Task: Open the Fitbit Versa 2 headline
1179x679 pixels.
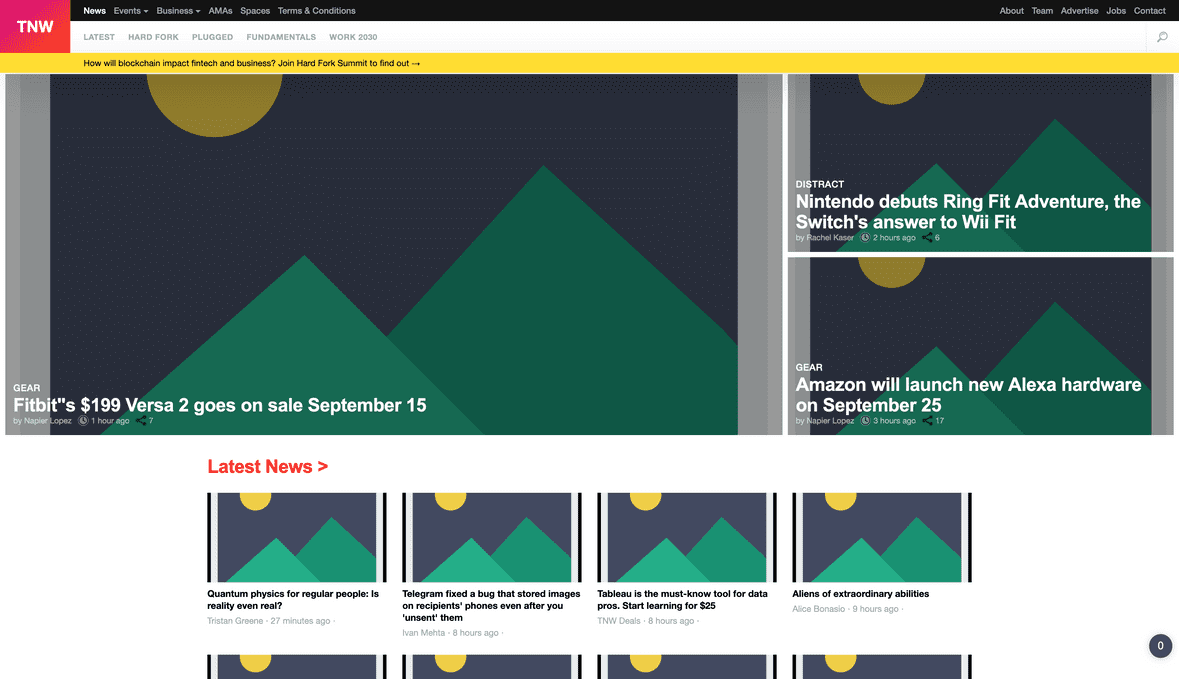Action: click(219, 405)
